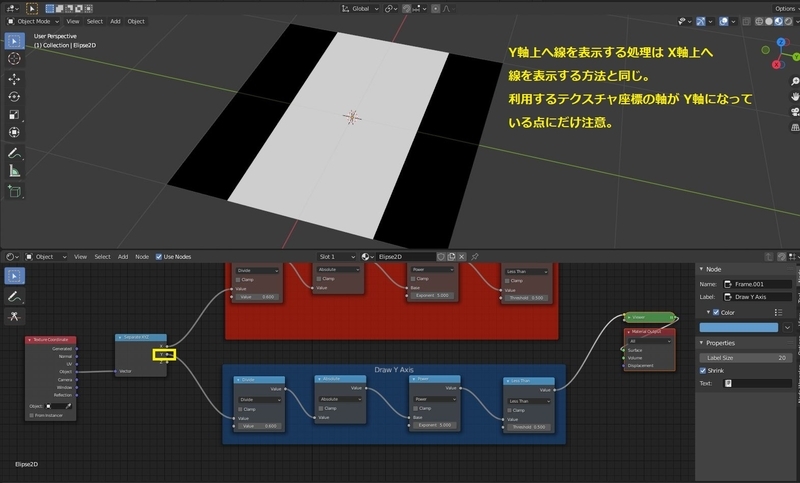The height and width of the screenshot is (483, 800).
Task: Switch to solid viewport shading
Action: click(x=769, y=21)
